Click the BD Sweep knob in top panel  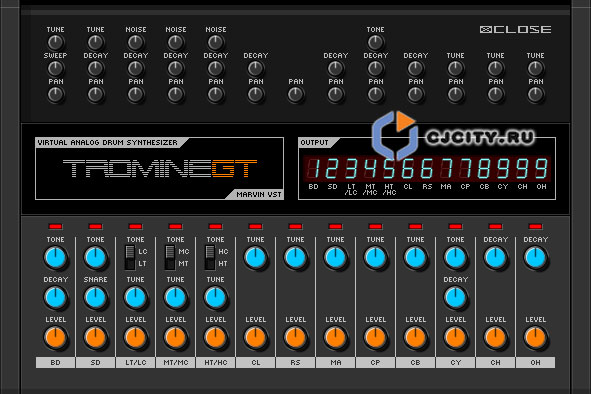(x=55, y=68)
